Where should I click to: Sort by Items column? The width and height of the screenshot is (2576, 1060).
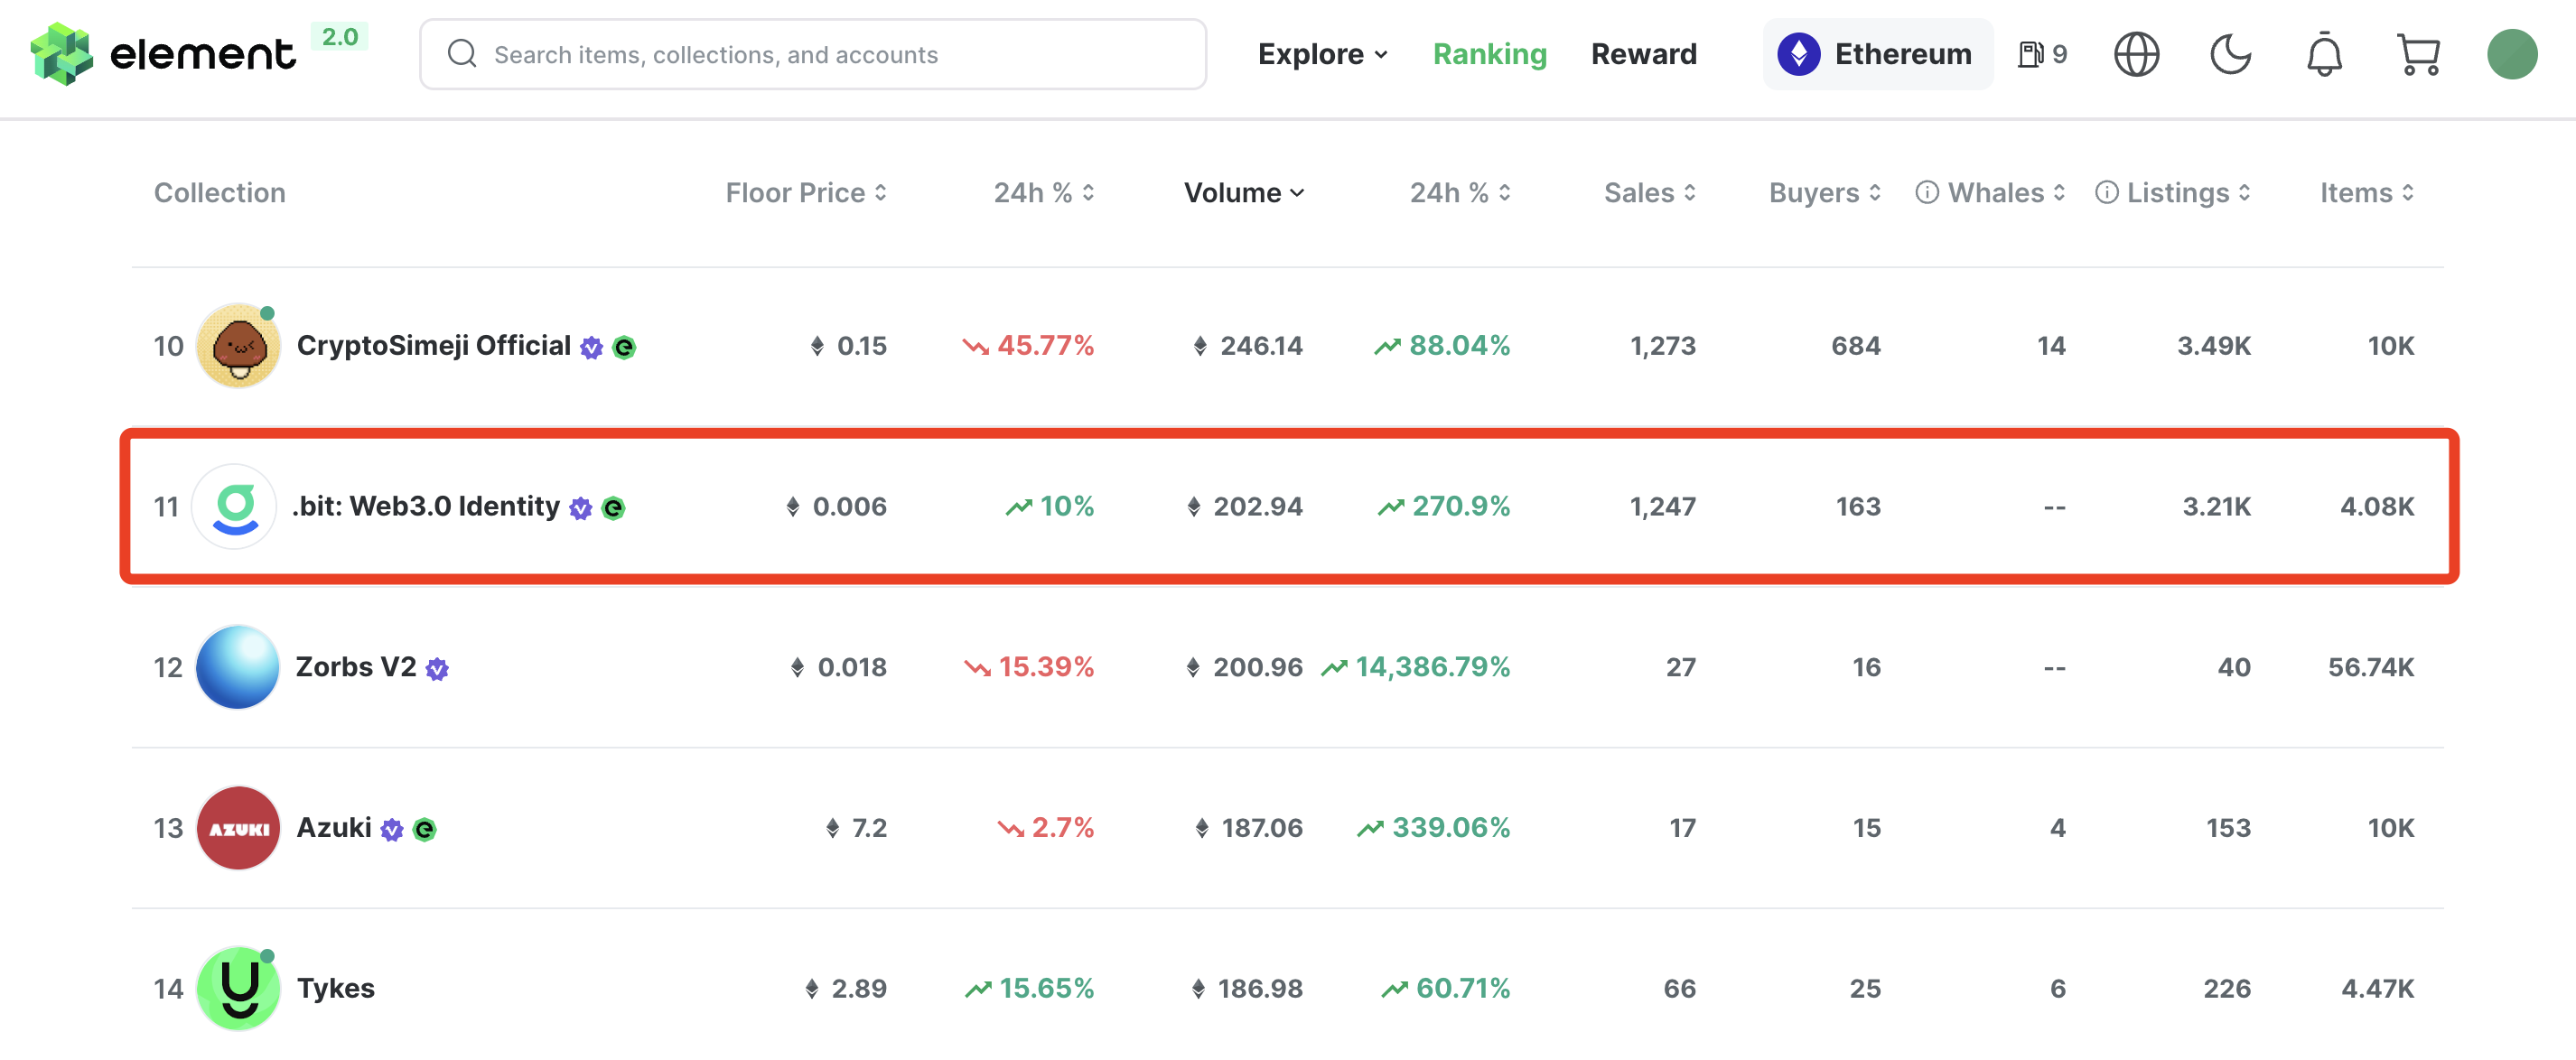point(2367,192)
